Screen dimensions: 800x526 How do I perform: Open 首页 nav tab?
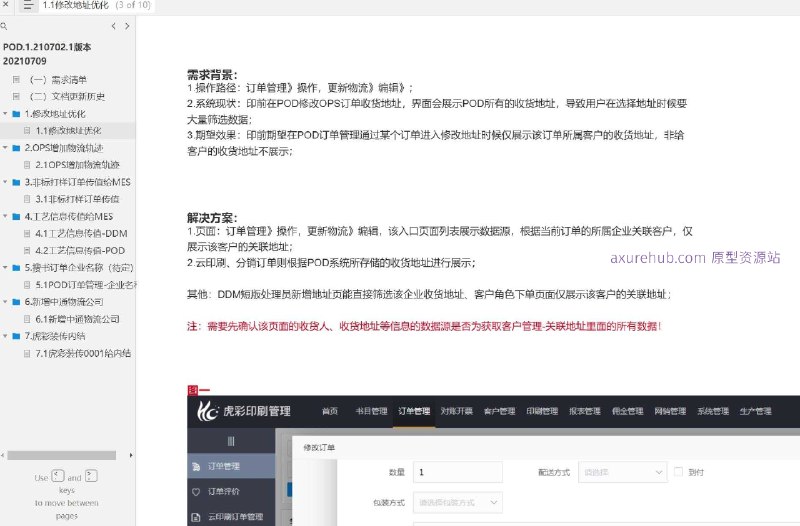pos(330,411)
